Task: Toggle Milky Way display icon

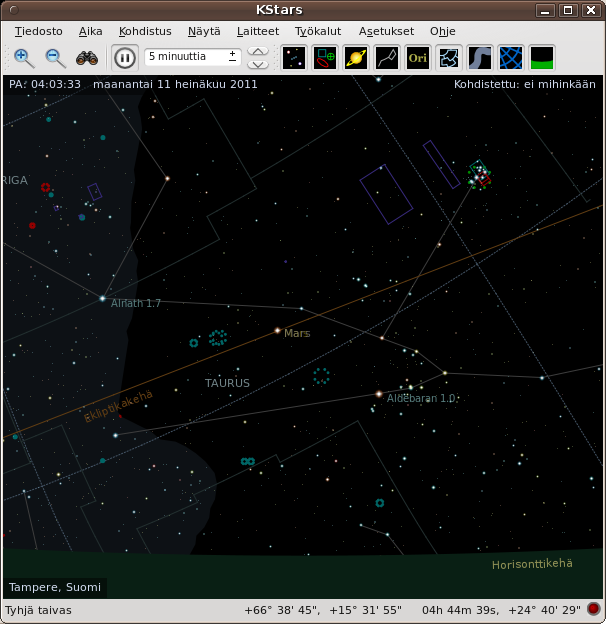Action: pos(480,58)
